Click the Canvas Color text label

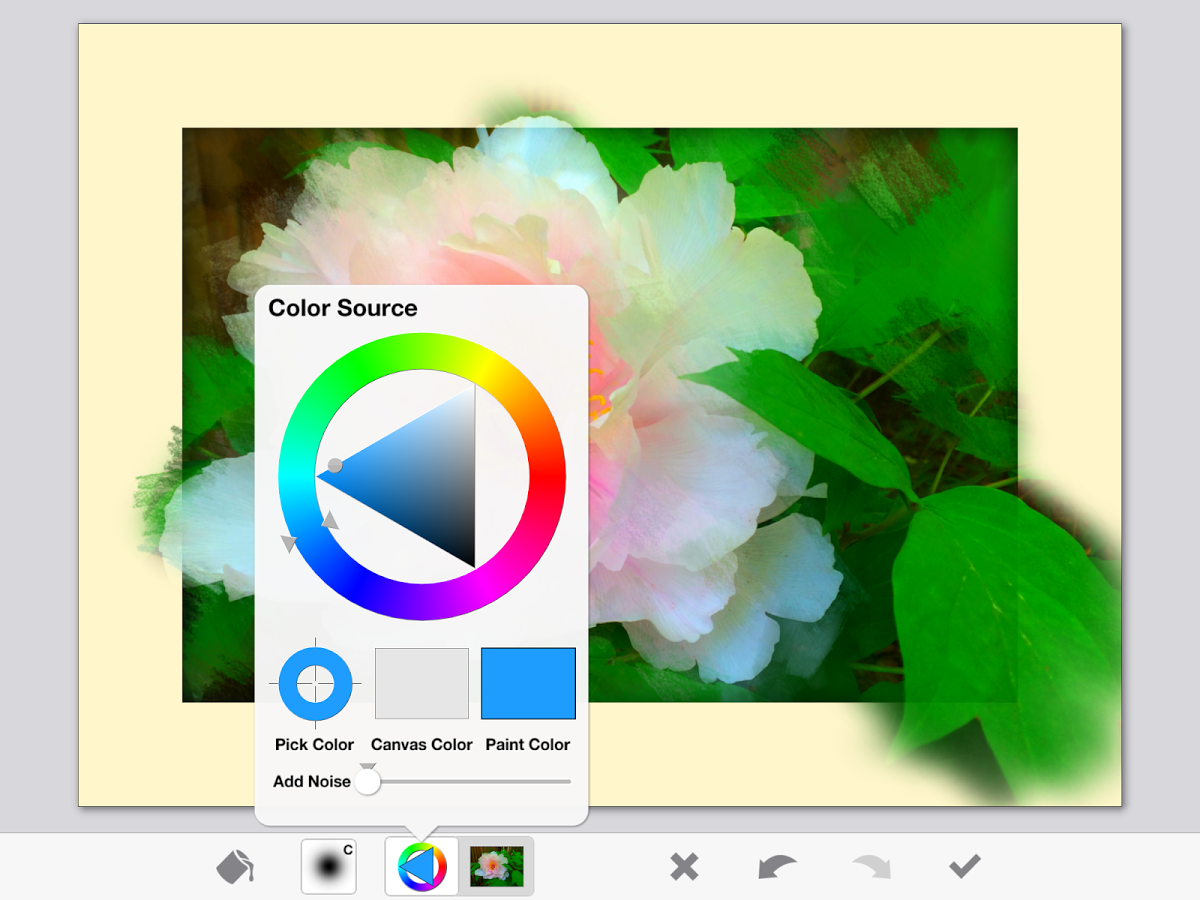click(421, 744)
